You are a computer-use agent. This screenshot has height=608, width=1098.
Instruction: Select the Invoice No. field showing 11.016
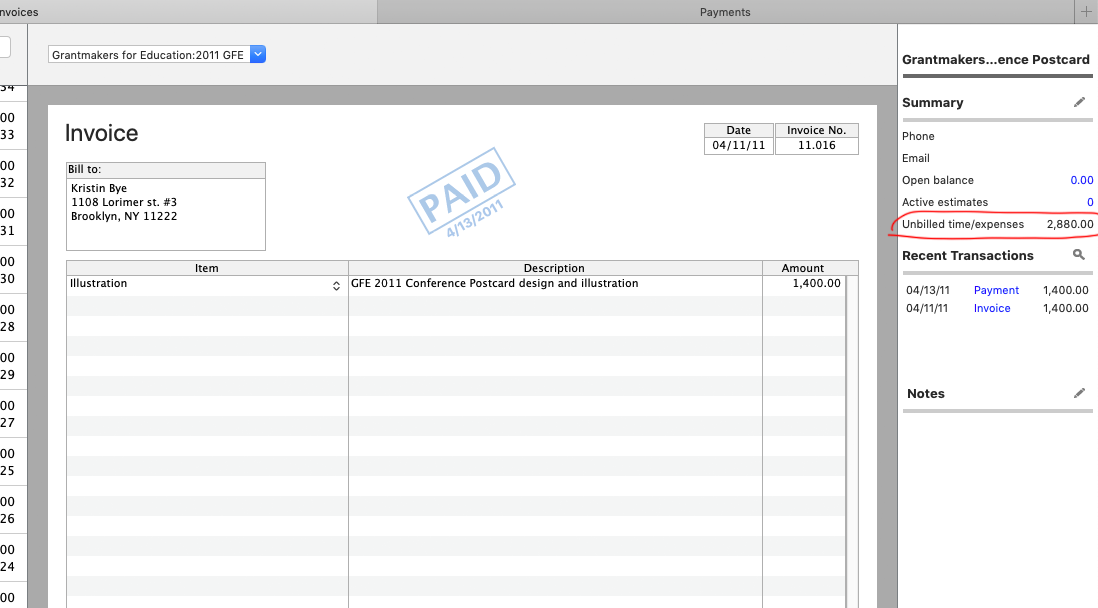pyautogui.click(x=816, y=143)
